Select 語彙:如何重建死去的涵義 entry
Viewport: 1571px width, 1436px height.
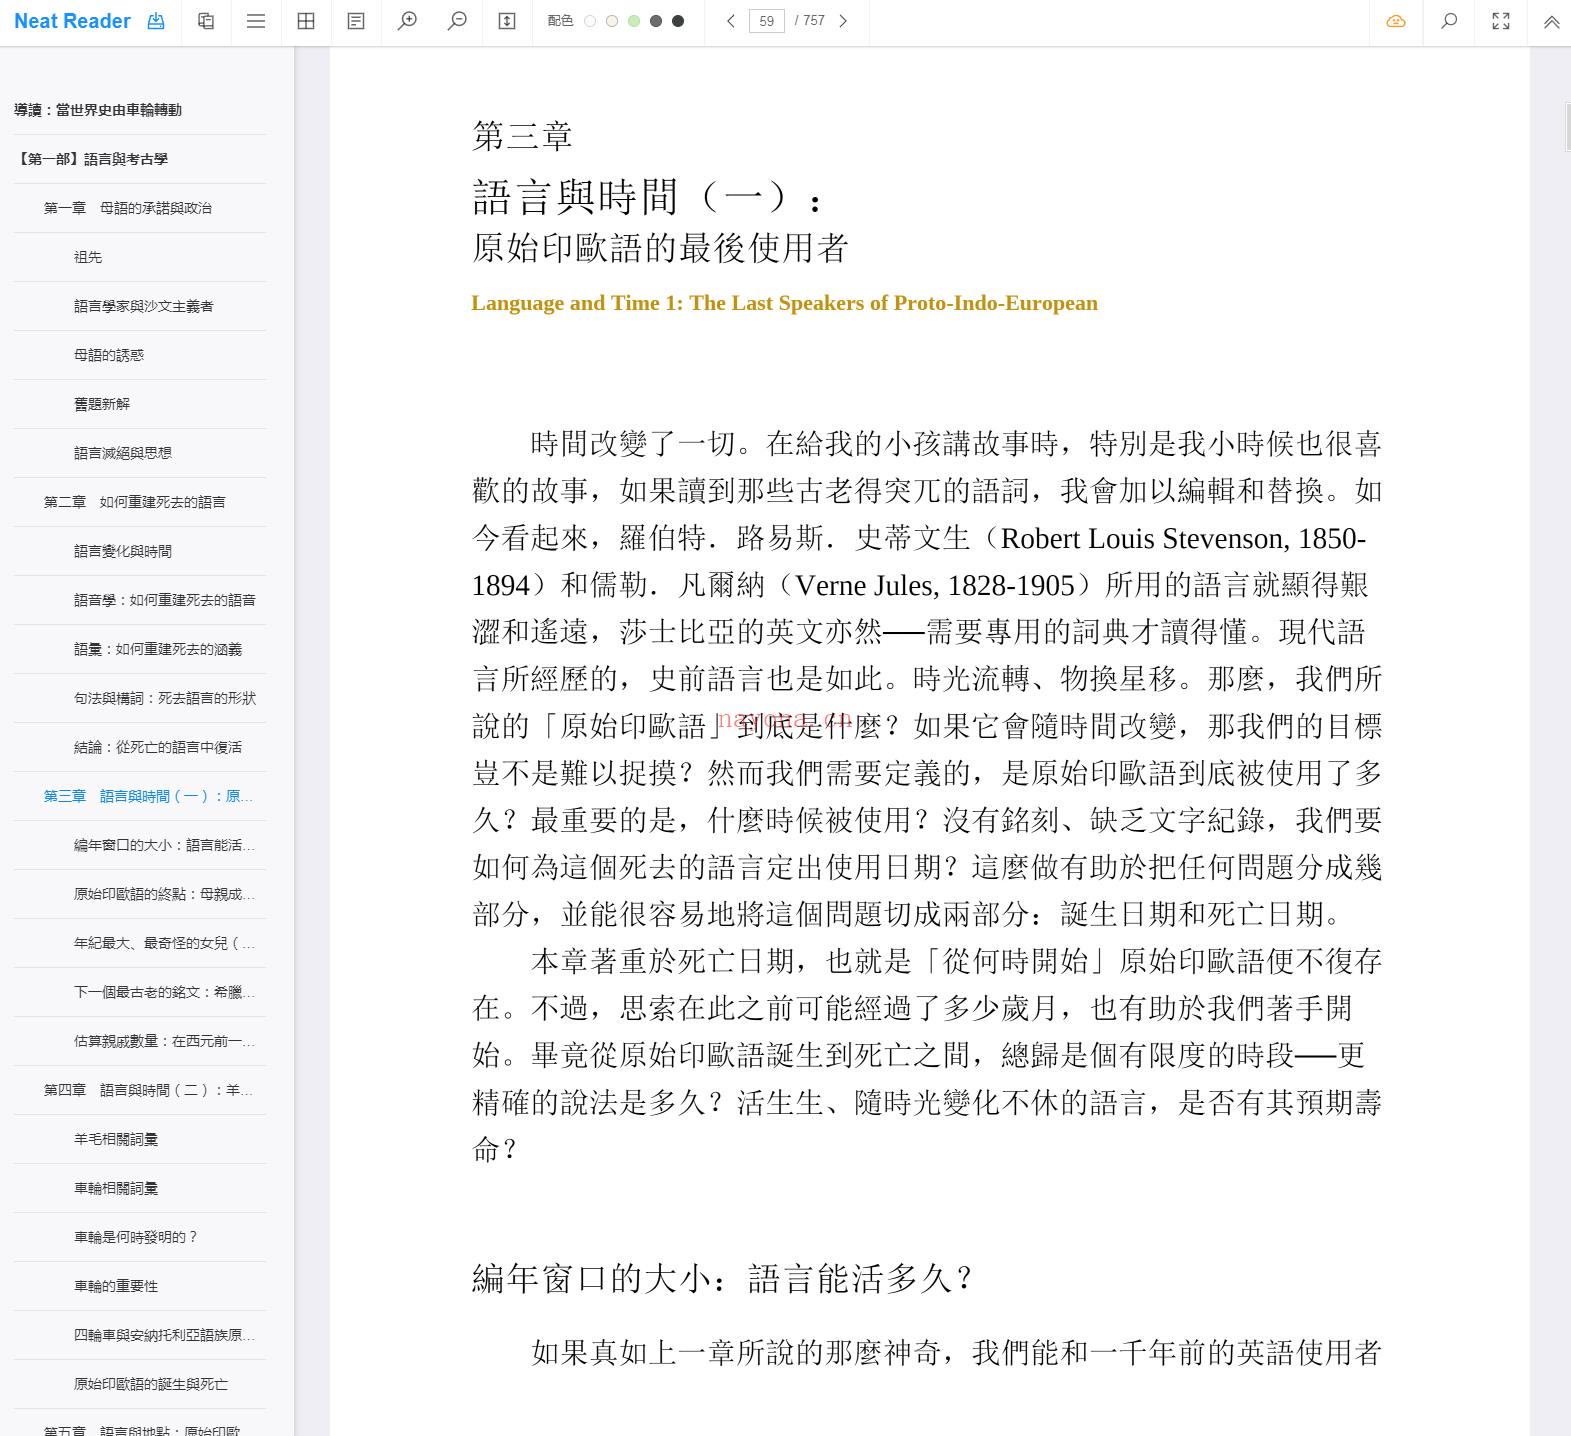(x=158, y=649)
